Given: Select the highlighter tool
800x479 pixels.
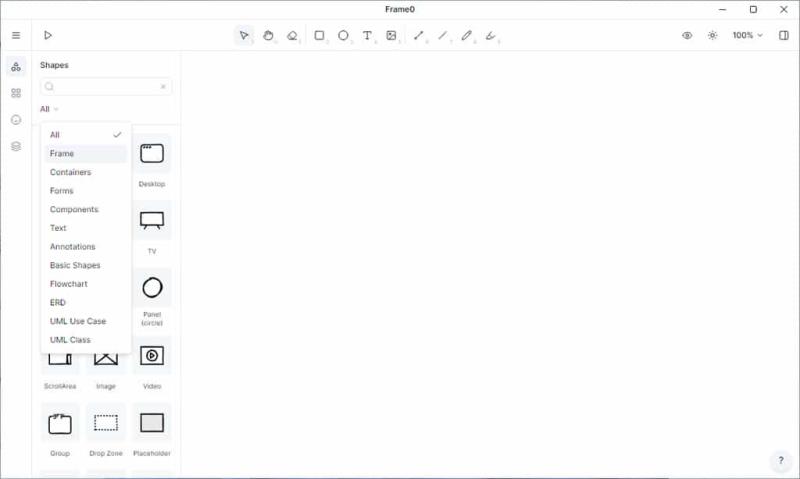Looking at the screenshot, I should (x=491, y=35).
